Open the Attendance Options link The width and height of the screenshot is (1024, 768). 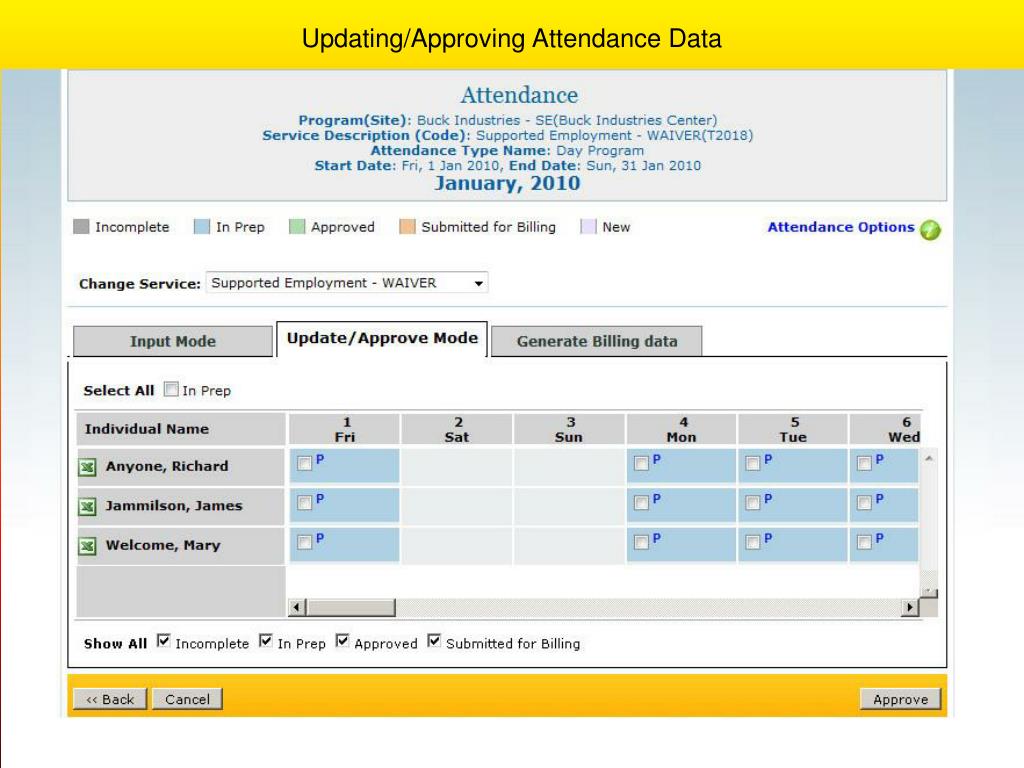(840, 227)
